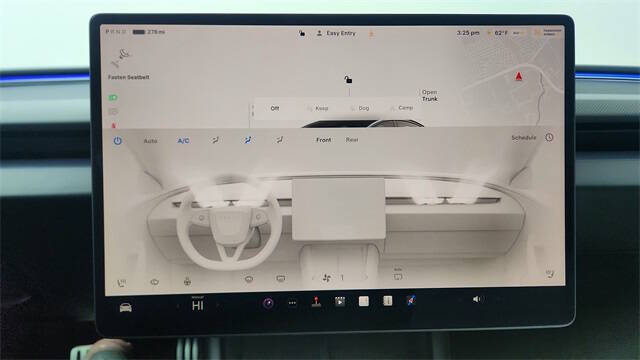Screen dimensions: 640x360
Task: Tap the green headlight indicator
Action: coord(113,98)
